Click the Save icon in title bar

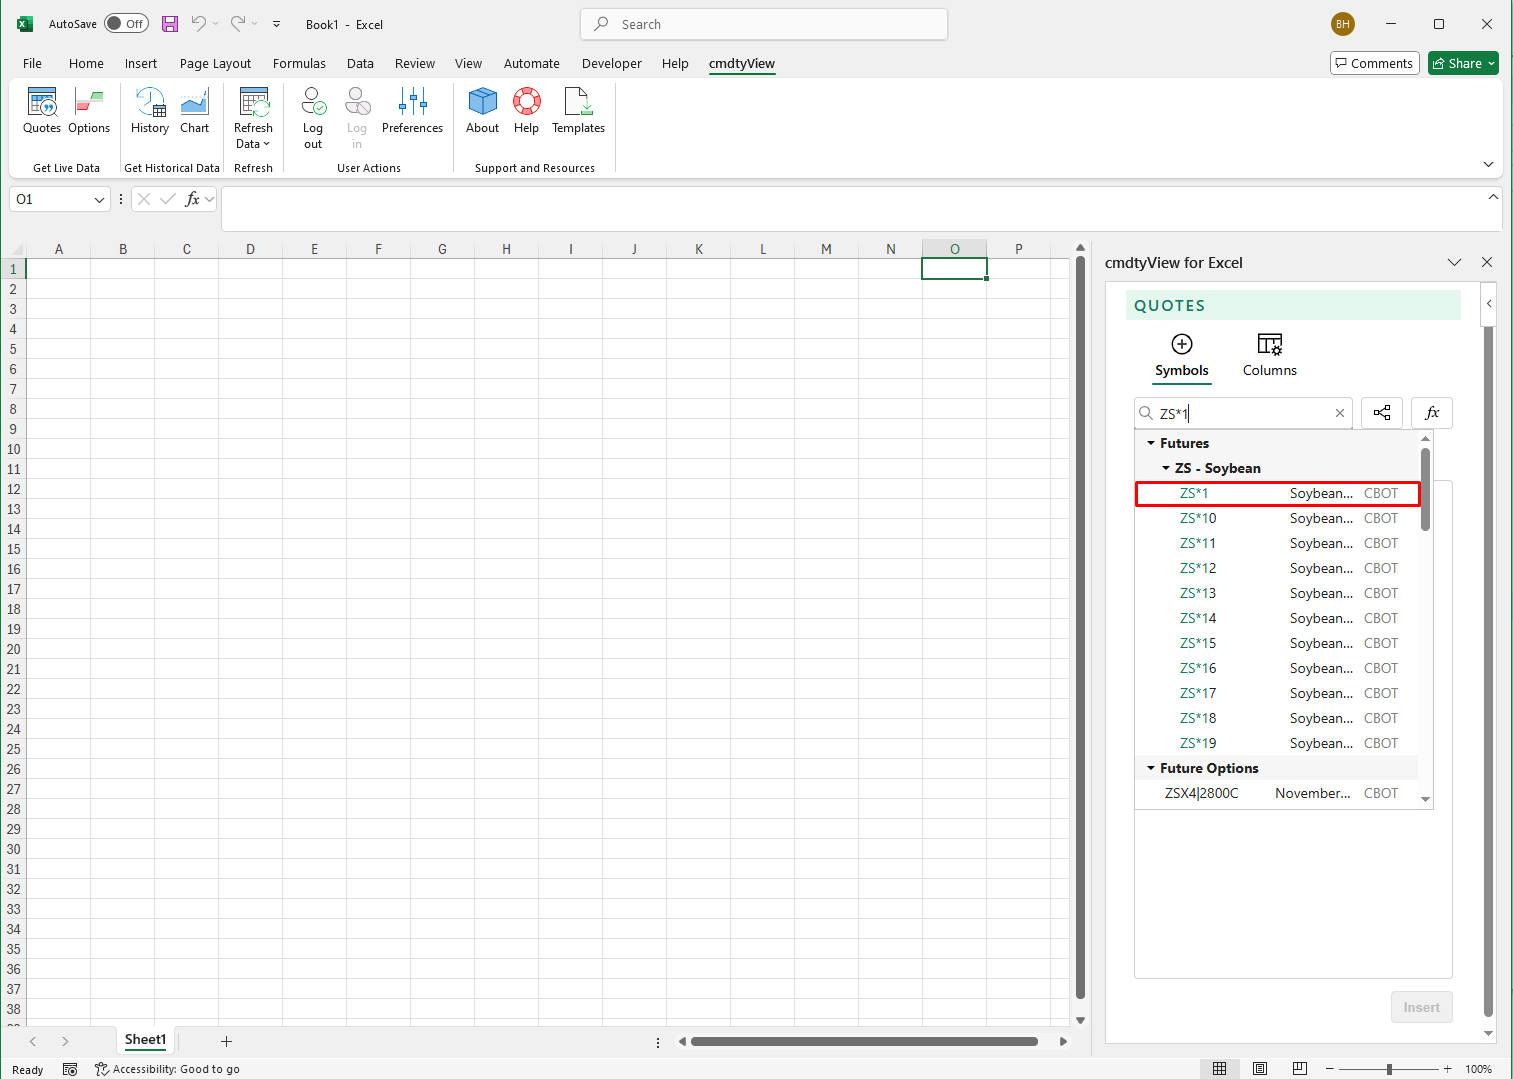pyautogui.click(x=170, y=24)
